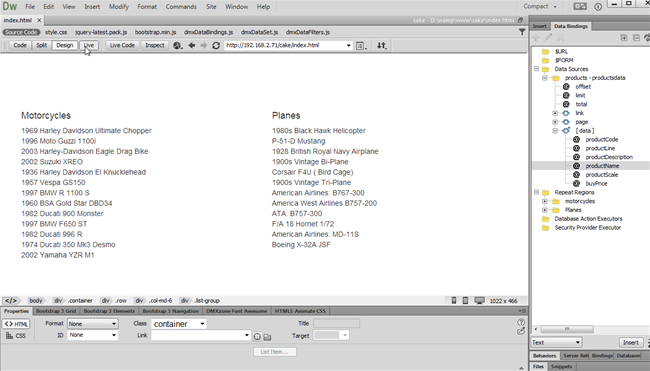Click the point-to-file target icon beside Link
Image resolution: width=650 pixels, height=371 pixels.
257,337
